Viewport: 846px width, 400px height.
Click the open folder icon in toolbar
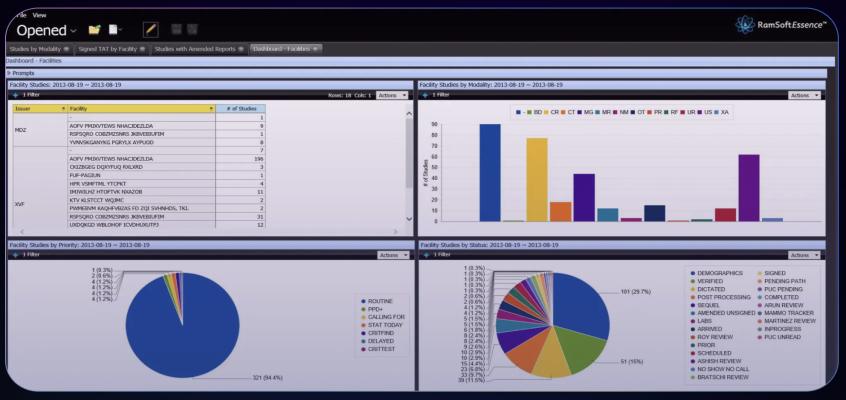tap(94, 30)
